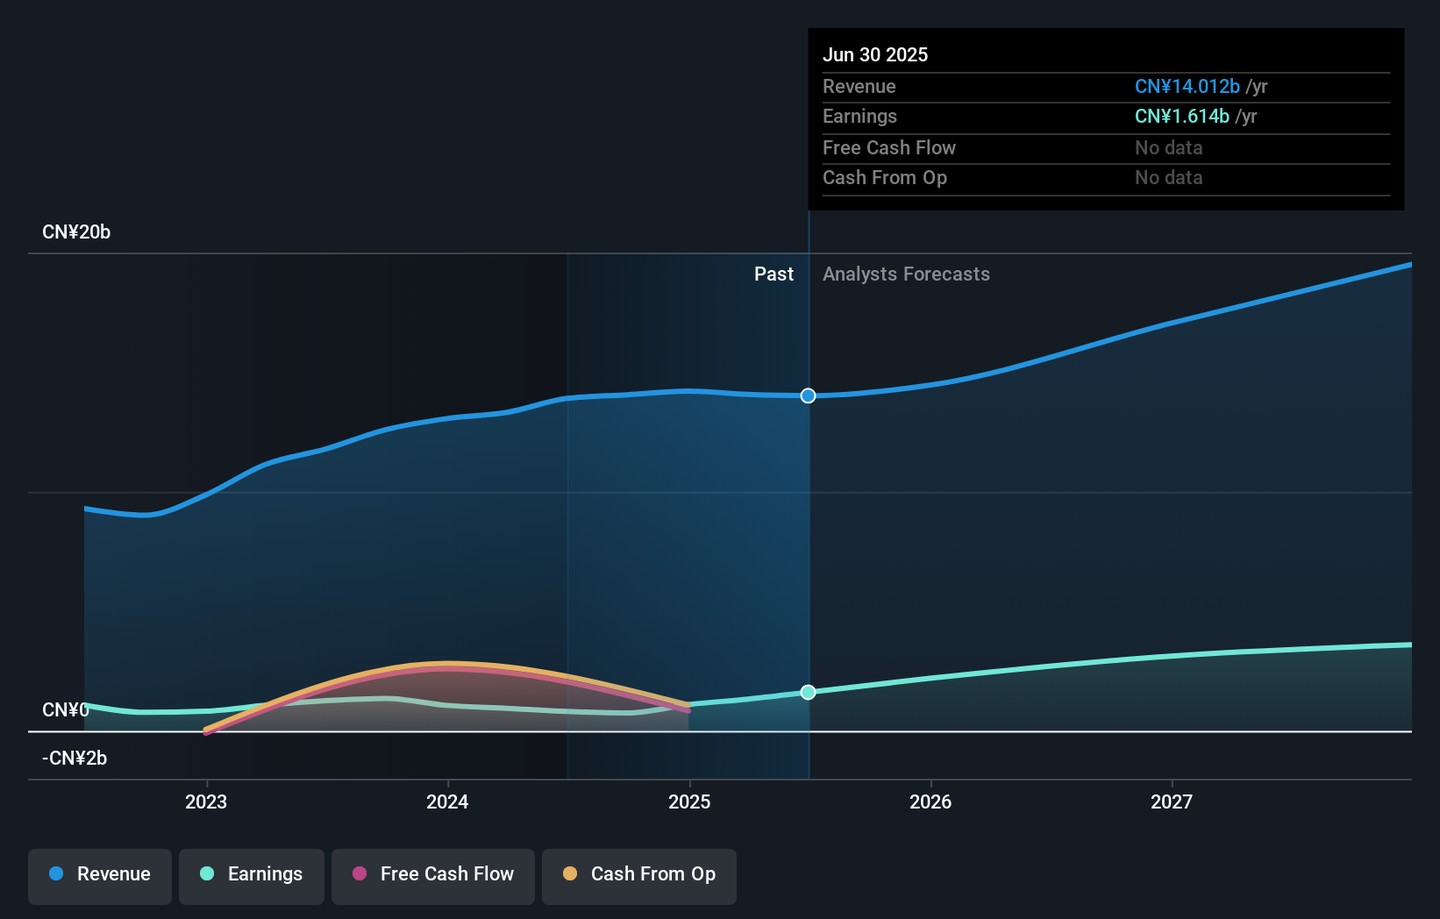Screen dimensions: 1440x919
Task: Click the Jun 30 2025 tooltip date
Action: 875,55
